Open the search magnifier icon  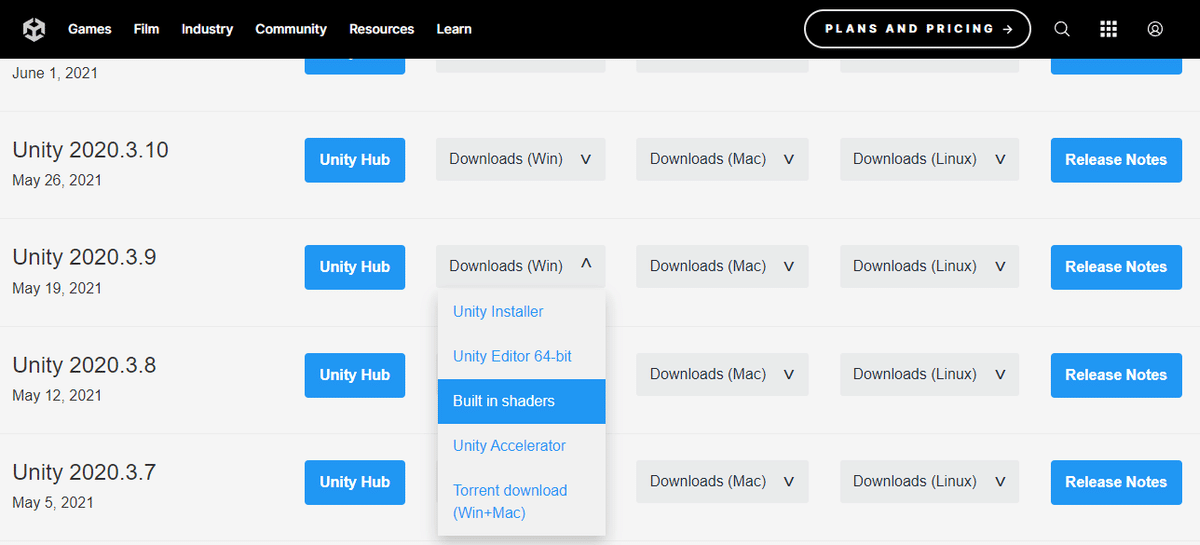click(1062, 29)
